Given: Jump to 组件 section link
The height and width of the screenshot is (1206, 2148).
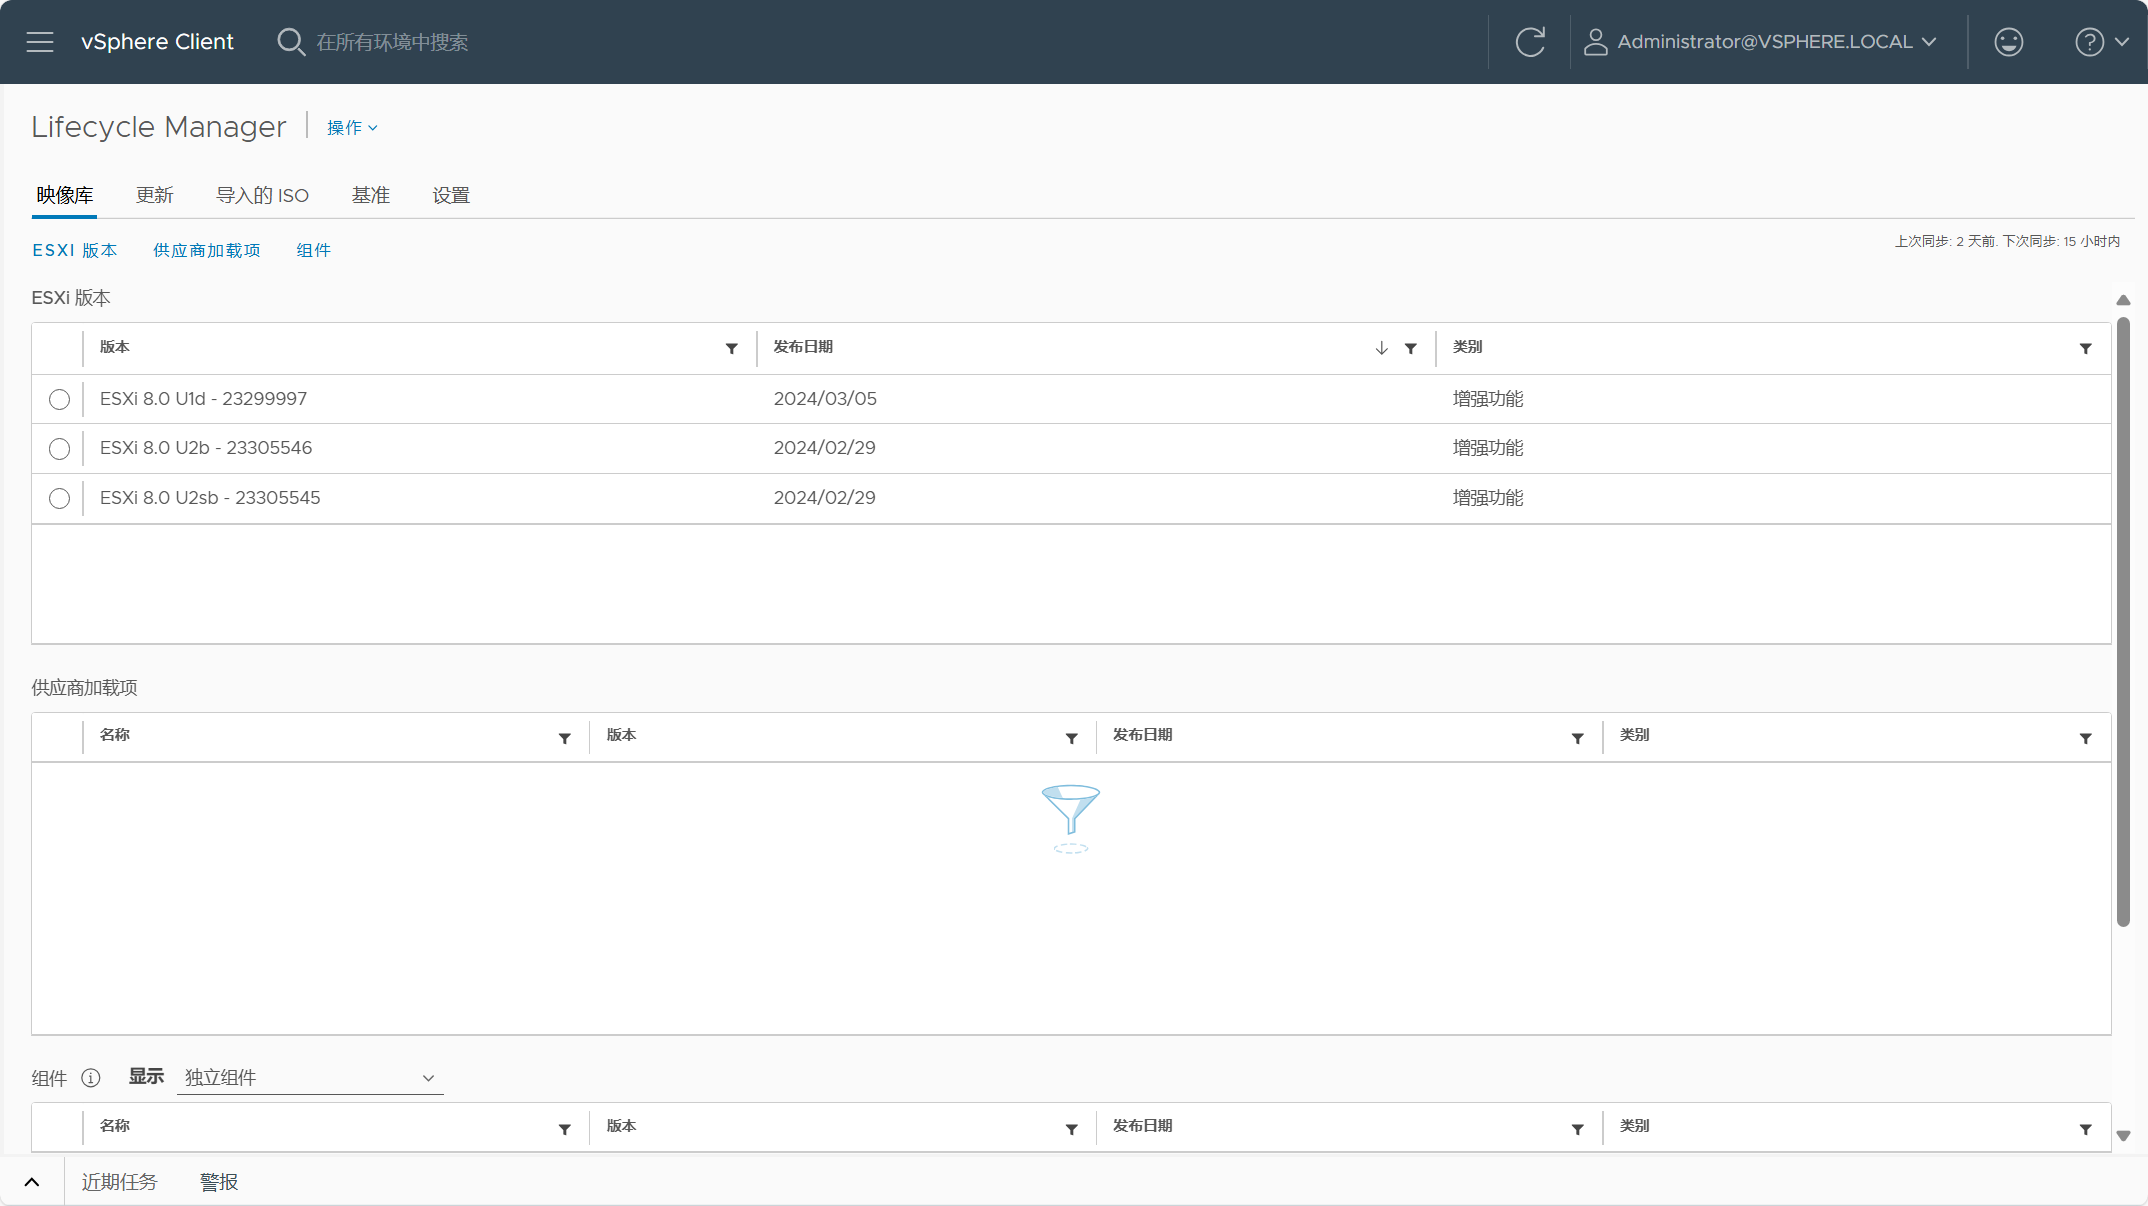Looking at the screenshot, I should 314,250.
